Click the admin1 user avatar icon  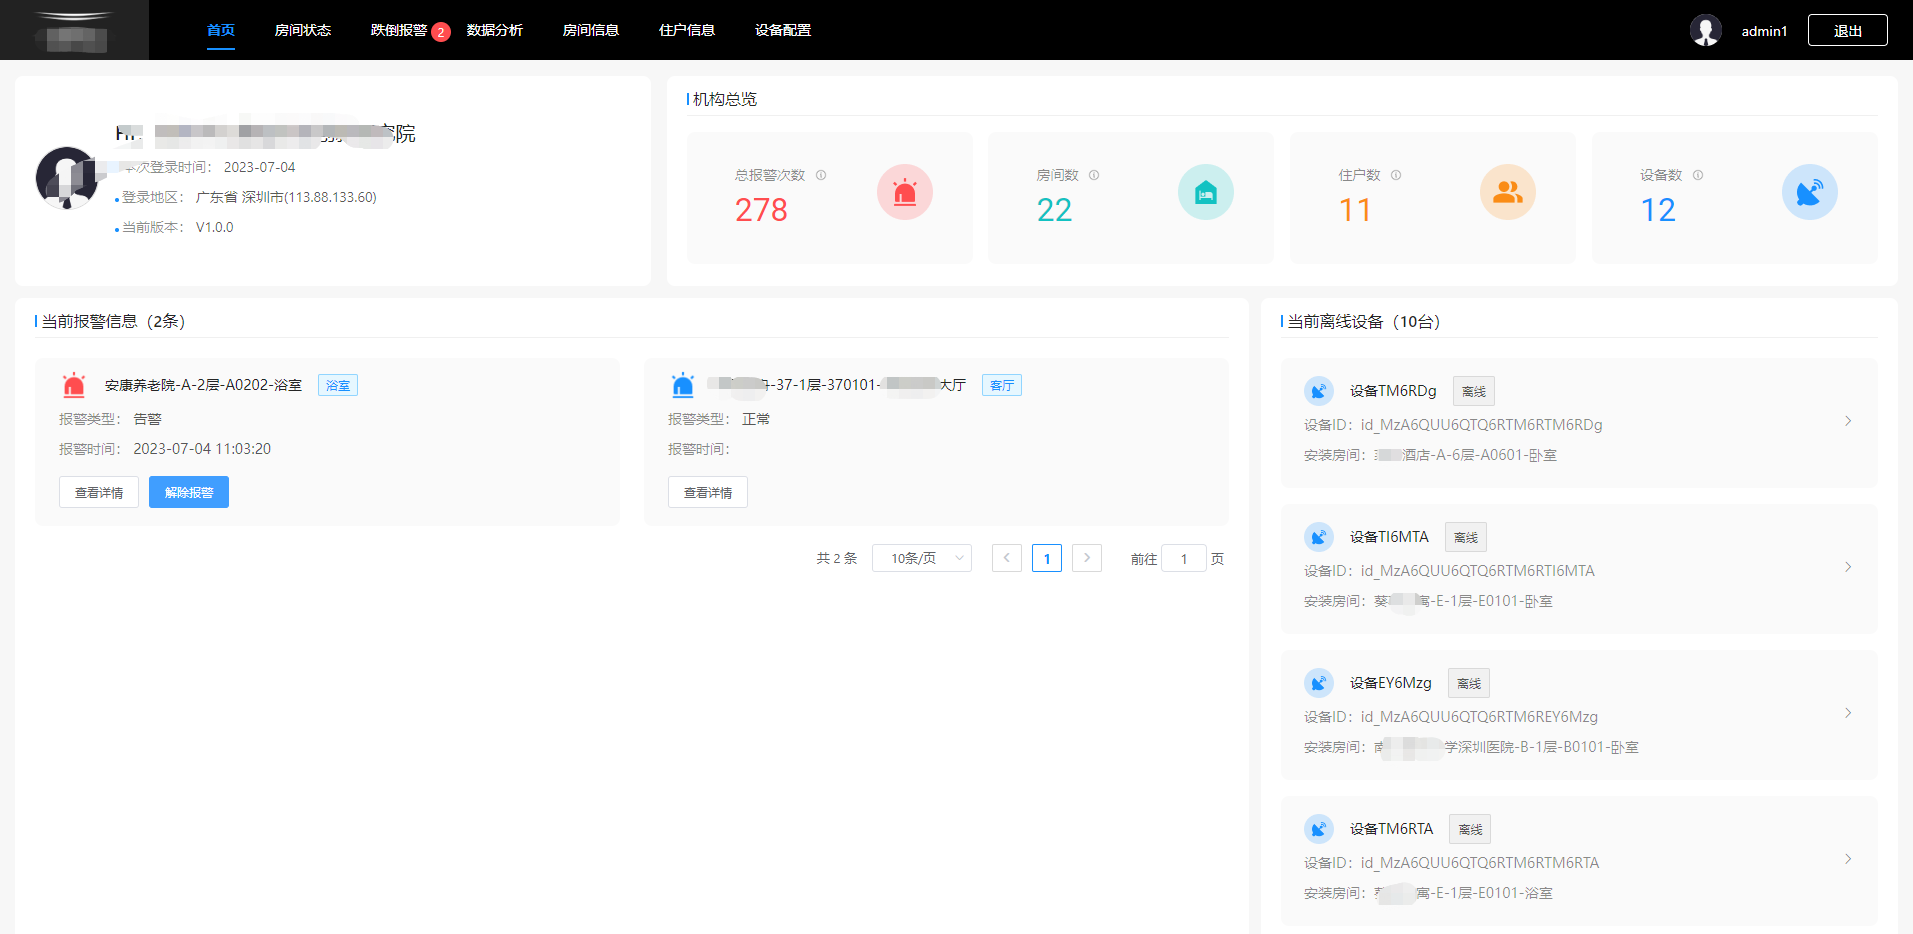(1706, 30)
